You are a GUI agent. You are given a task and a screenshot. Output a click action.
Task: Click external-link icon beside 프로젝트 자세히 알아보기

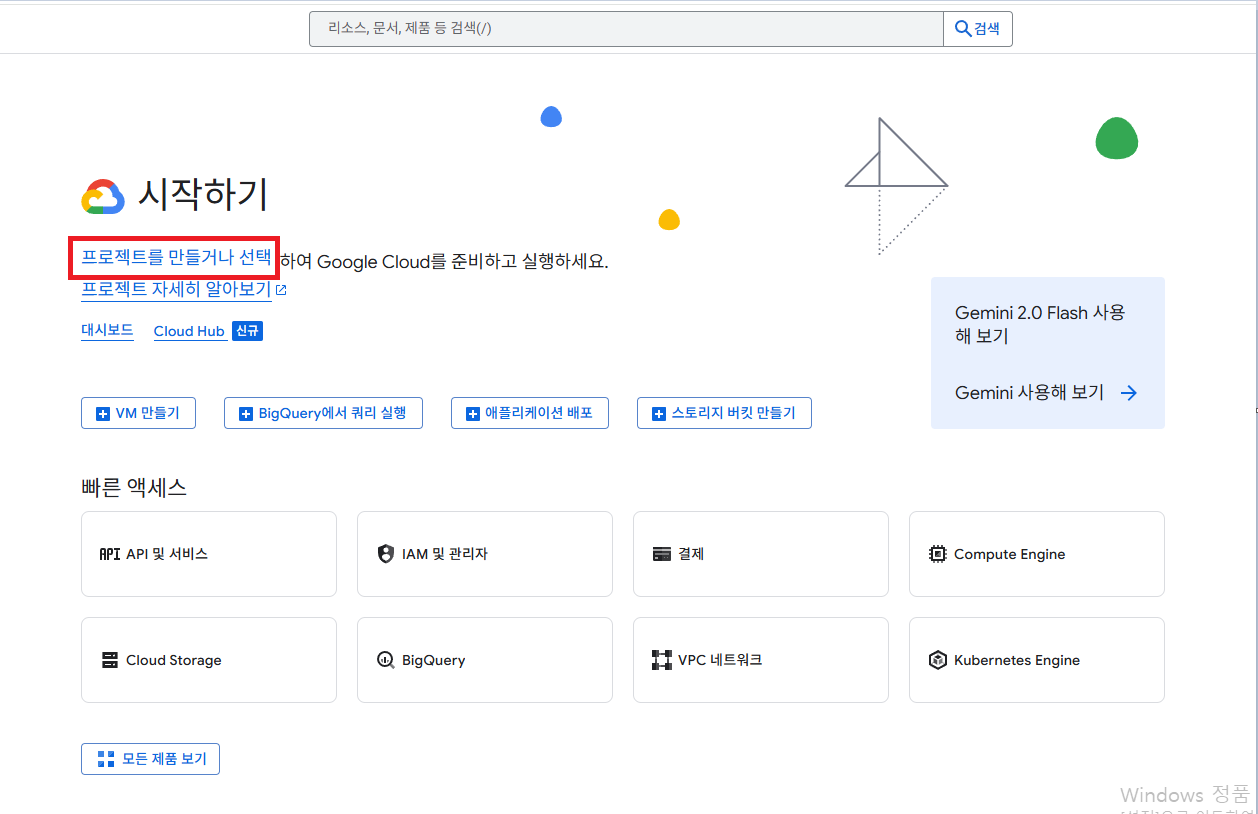click(x=281, y=290)
